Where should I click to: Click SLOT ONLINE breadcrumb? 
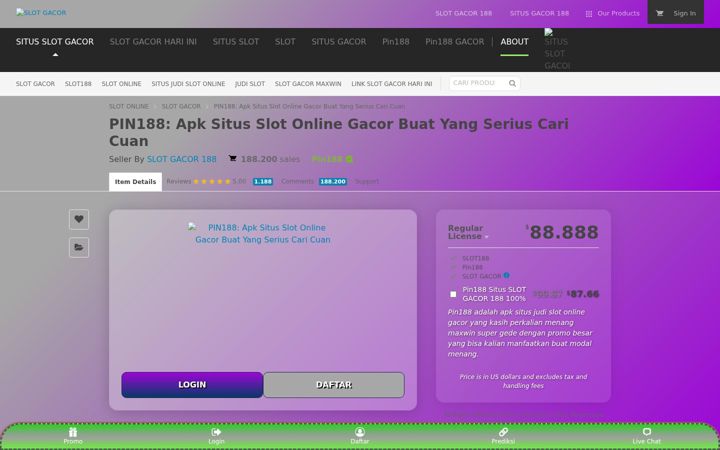point(129,106)
